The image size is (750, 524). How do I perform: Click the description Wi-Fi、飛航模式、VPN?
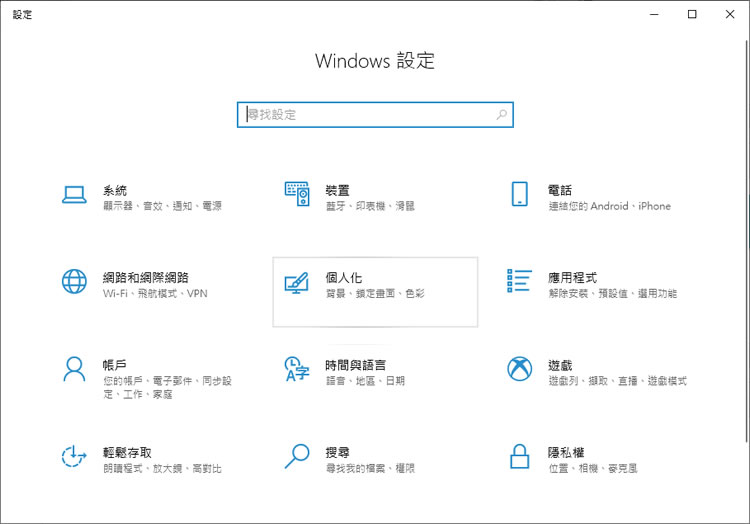(155, 293)
